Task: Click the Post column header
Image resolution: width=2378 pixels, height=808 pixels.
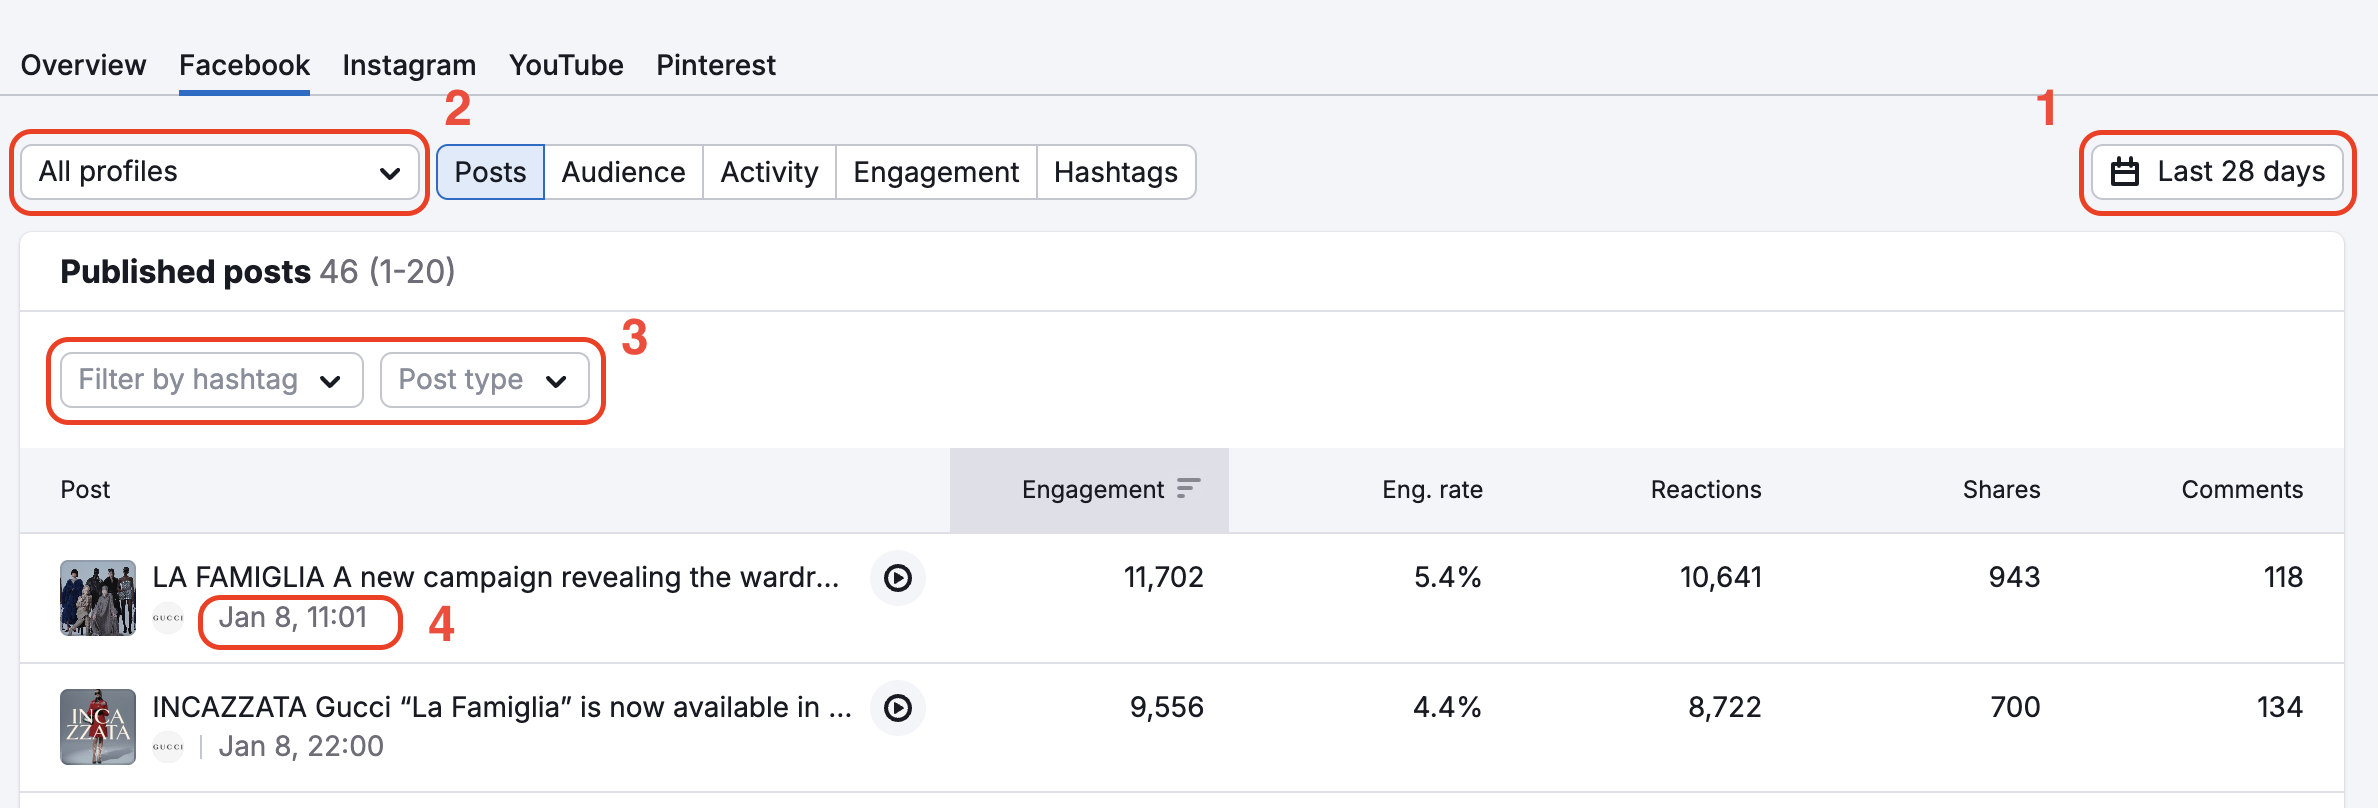Action: point(85,489)
